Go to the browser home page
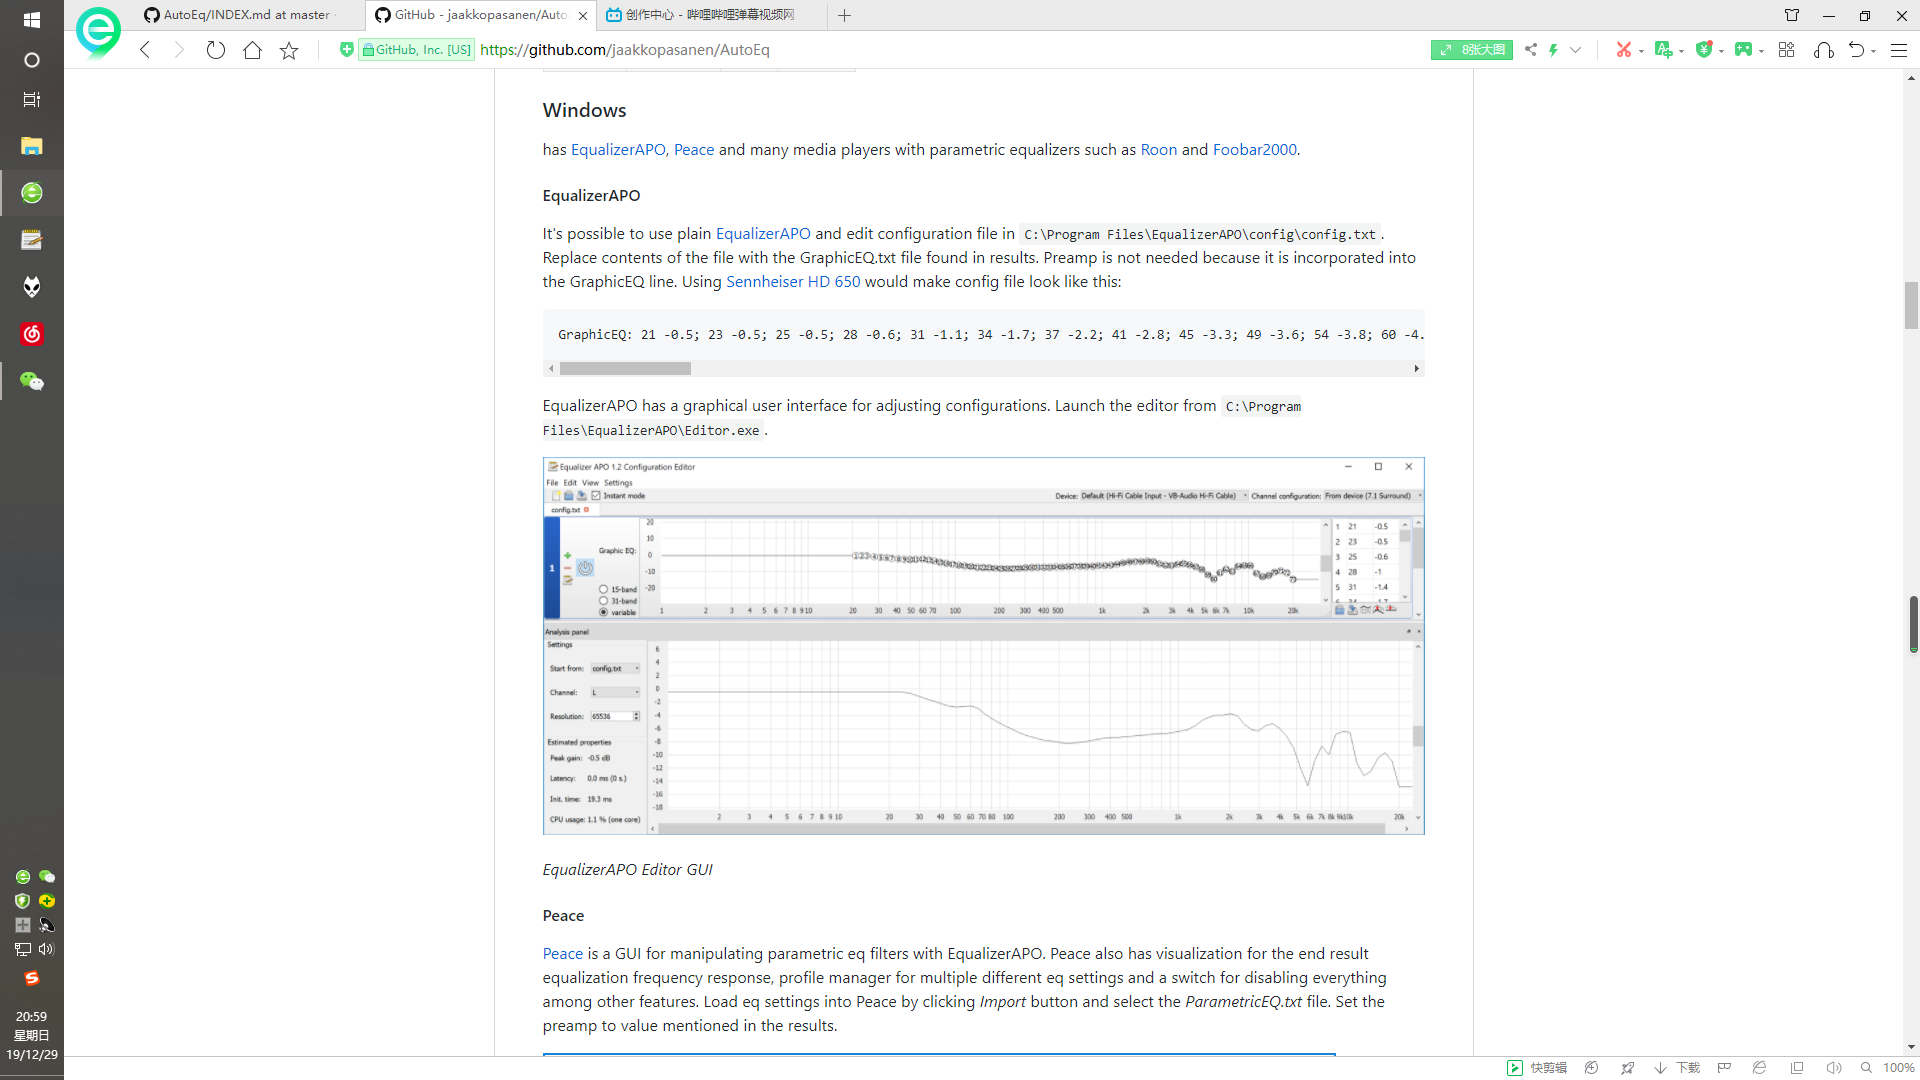The height and width of the screenshot is (1080, 1920). (252, 50)
